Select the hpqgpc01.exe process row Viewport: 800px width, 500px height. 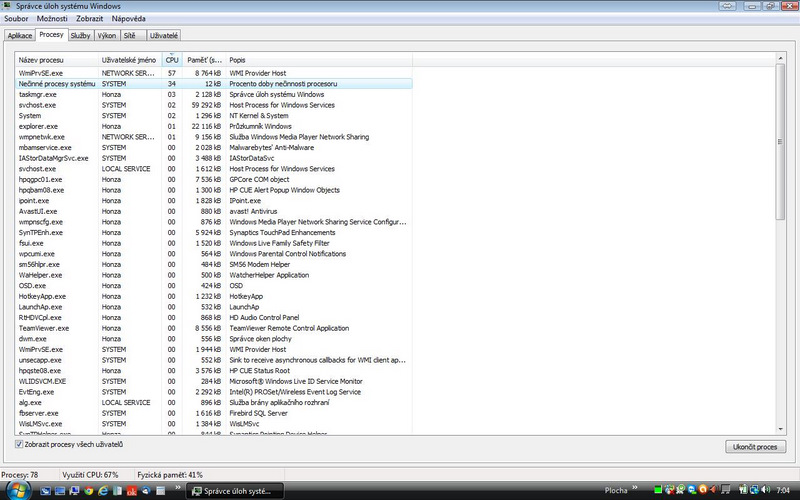pyautogui.click(x=214, y=179)
